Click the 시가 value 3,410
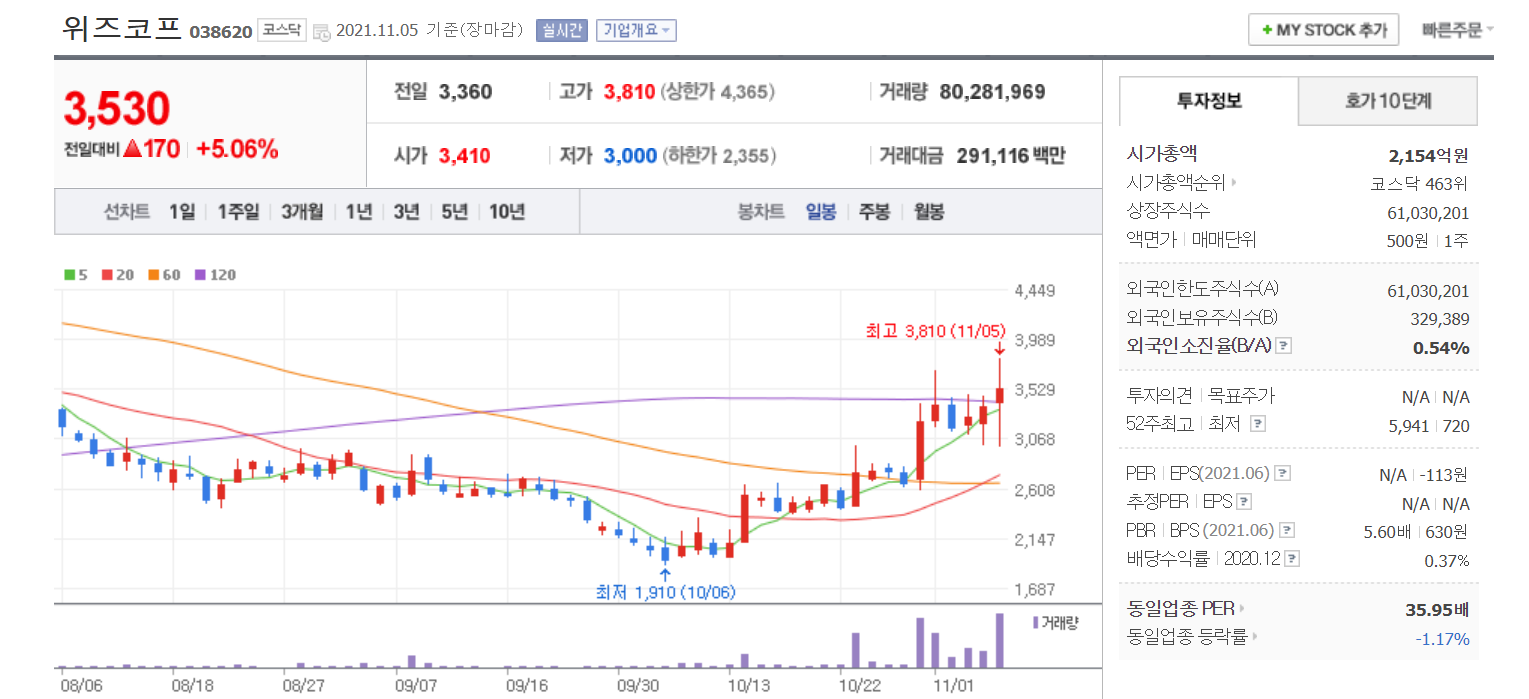Image resolution: width=1529 pixels, height=699 pixels. click(465, 156)
